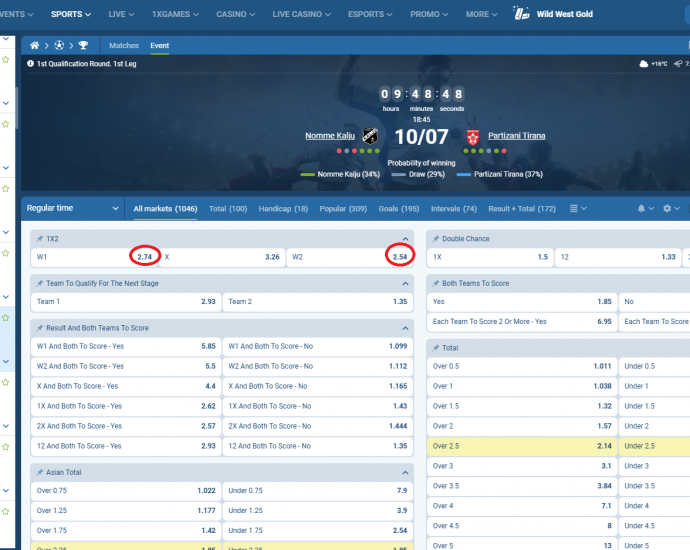Viewport: 690px width, 550px height.
Task: Pin the Total market
Action: [x=436, y=348]
